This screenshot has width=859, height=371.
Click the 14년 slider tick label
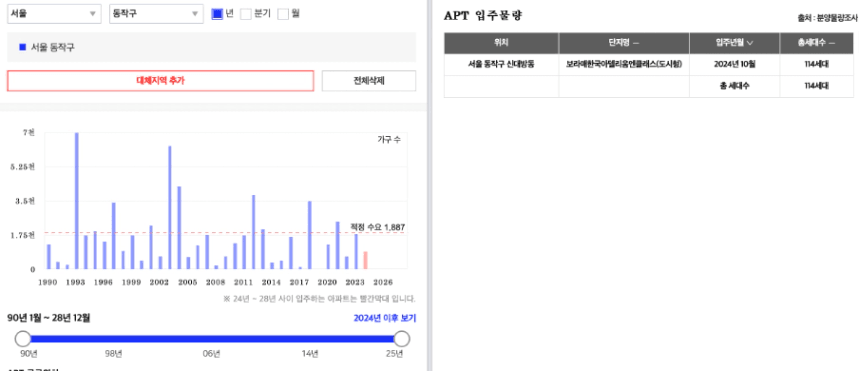point(310,354)
